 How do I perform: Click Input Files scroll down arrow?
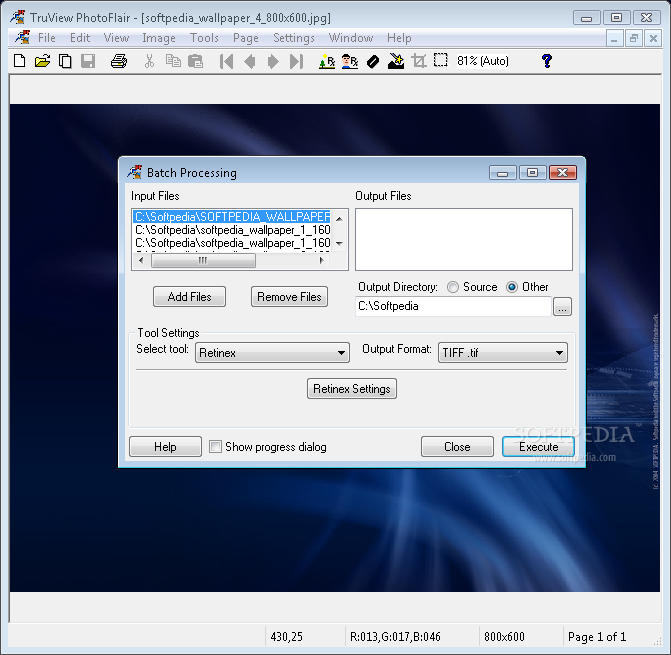(339, 243)
